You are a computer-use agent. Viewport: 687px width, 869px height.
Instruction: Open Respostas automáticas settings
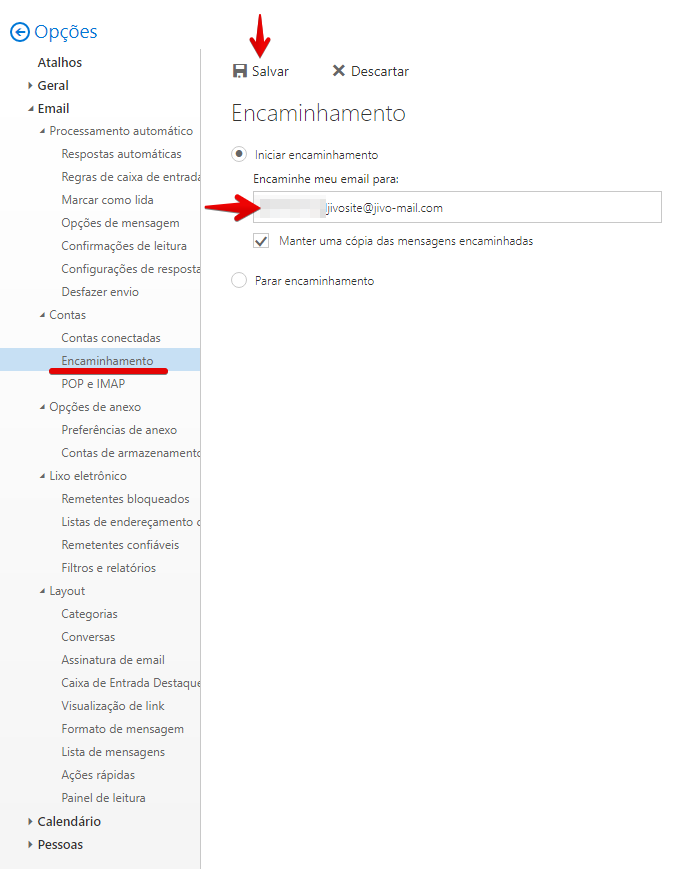pos(121,154)
